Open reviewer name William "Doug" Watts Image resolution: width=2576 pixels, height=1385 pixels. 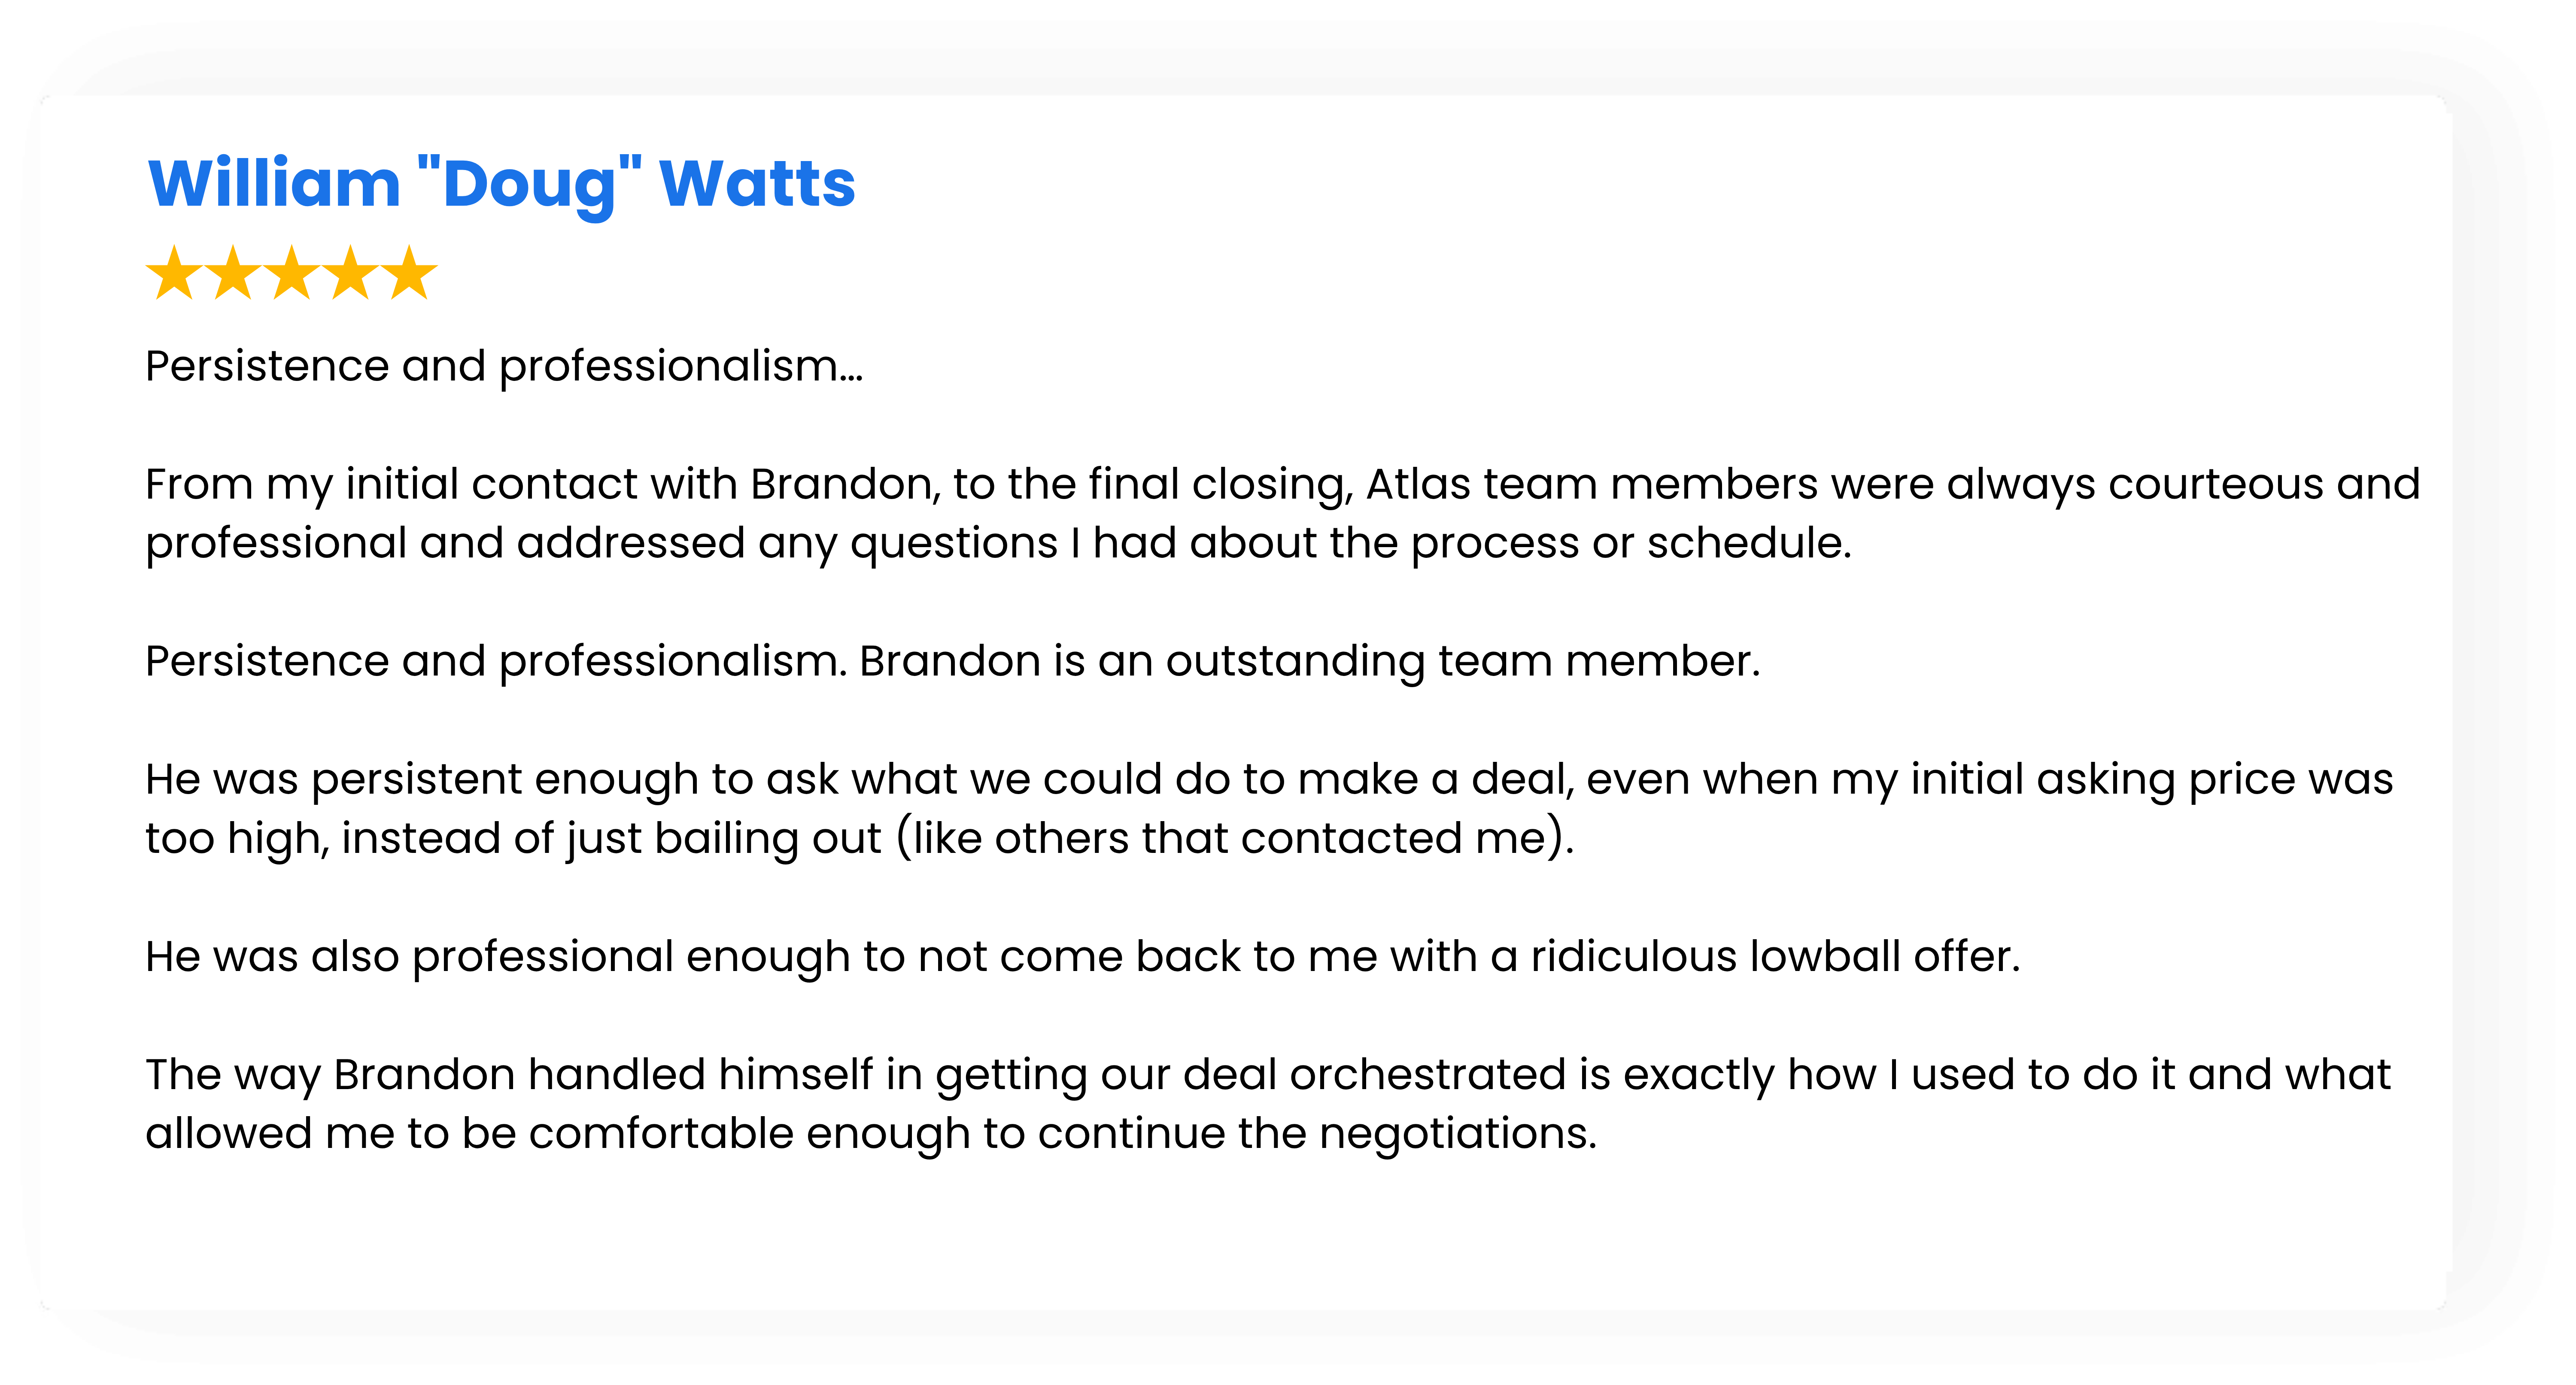(x=501, y=184)
